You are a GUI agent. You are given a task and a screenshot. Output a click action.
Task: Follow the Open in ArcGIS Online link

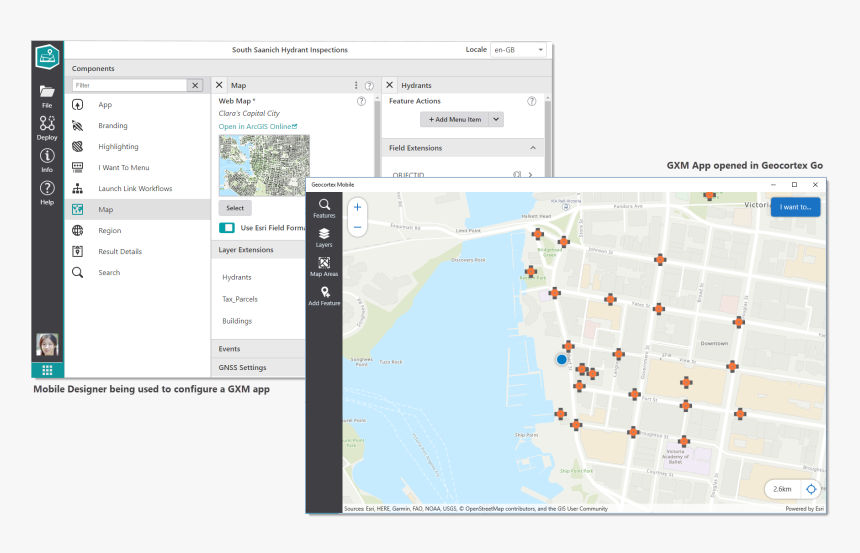258,127
